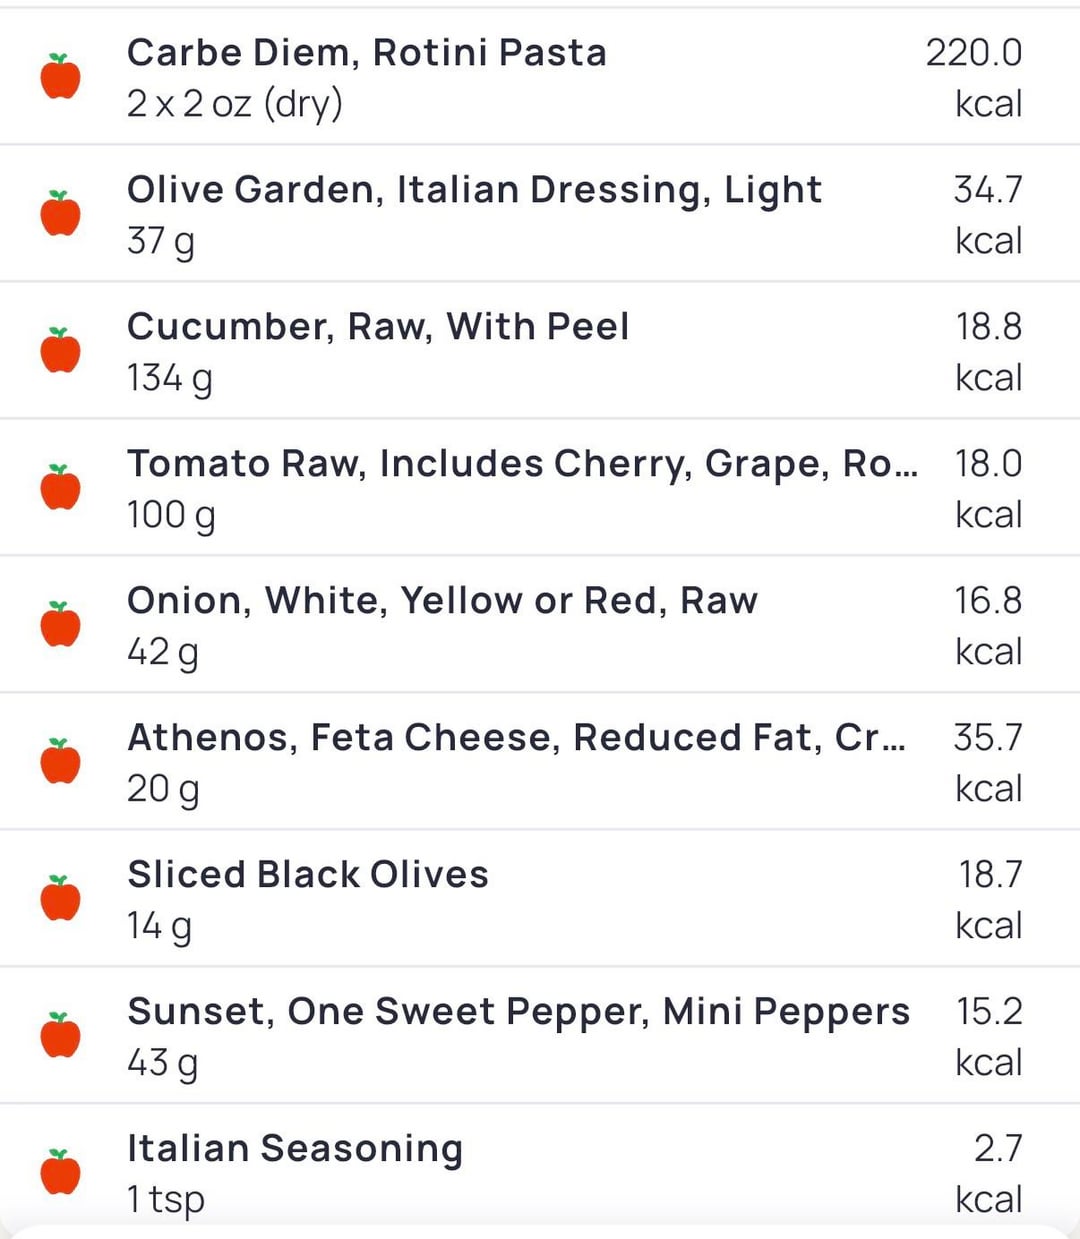Select the apple icon beside Sliced Black Olives
This screenshot has width=1080, height=1239.
[60, 899]
